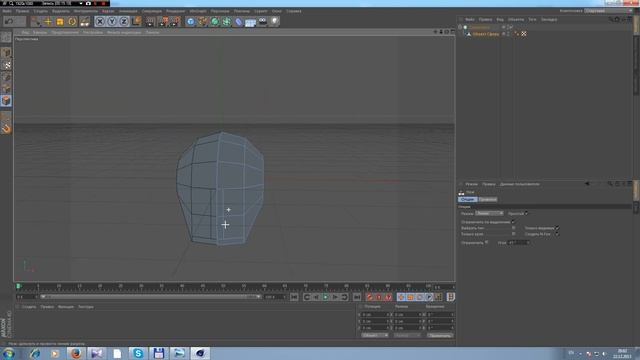Open the object coordinate mode dropdown
Screen dimensions: 640x360
(x=374, y=336)
